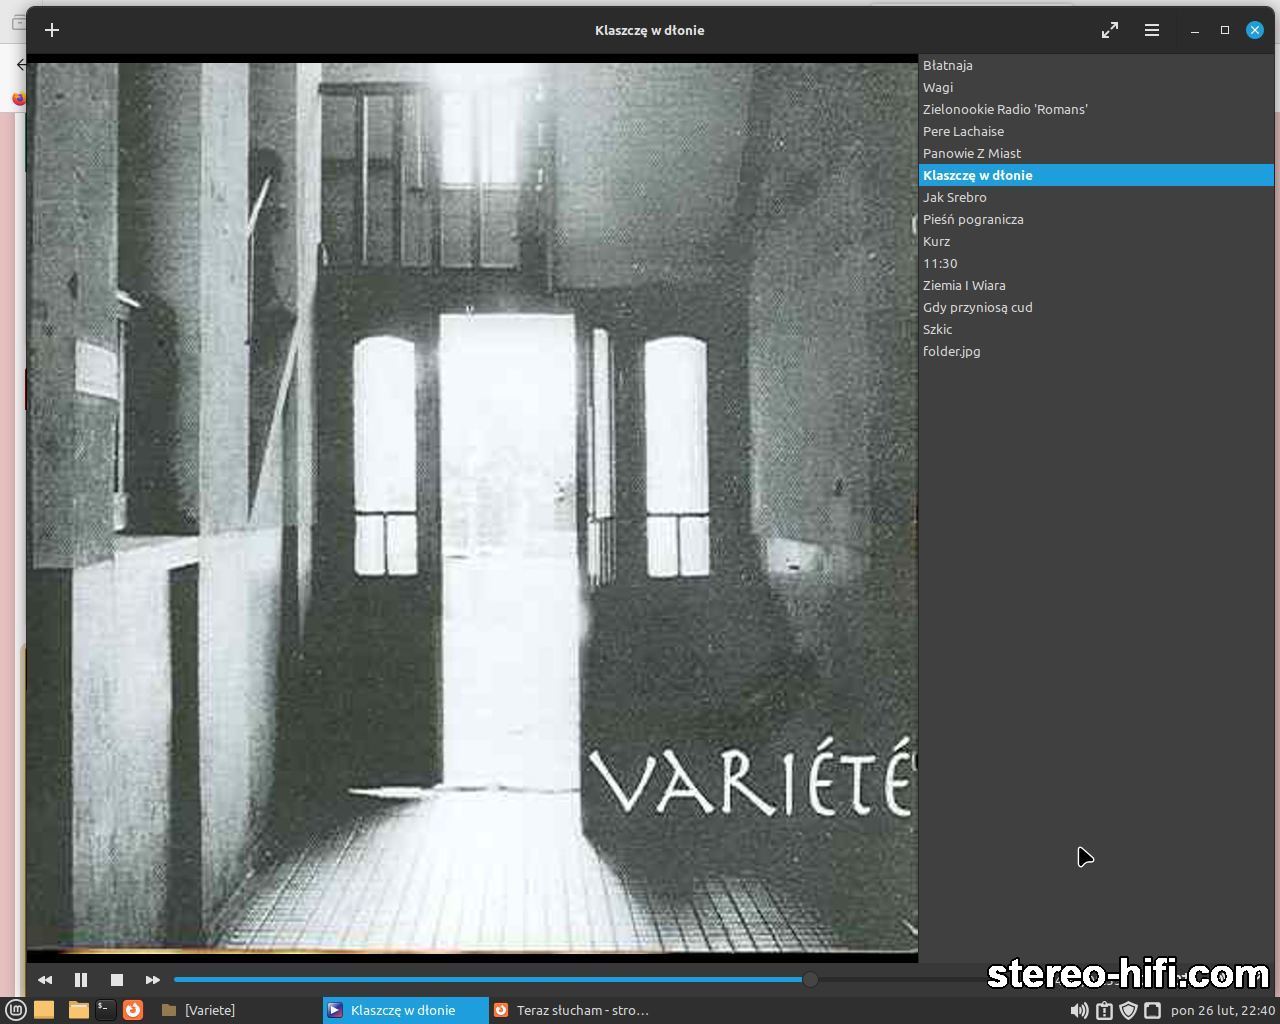Open the Linux Mint start menu
Image resolution: width=1280 pixels, height=1024 pixels.
[15, 1010]
